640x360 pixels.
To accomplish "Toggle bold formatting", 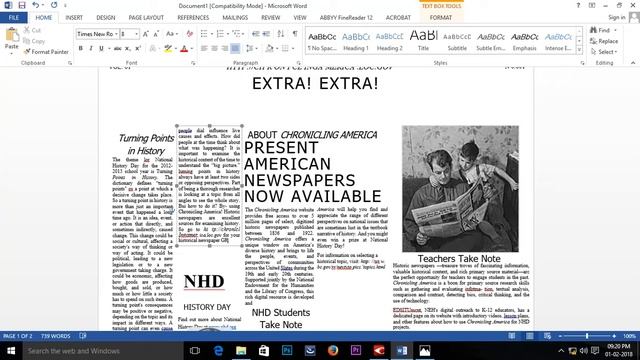I will 81,49.
